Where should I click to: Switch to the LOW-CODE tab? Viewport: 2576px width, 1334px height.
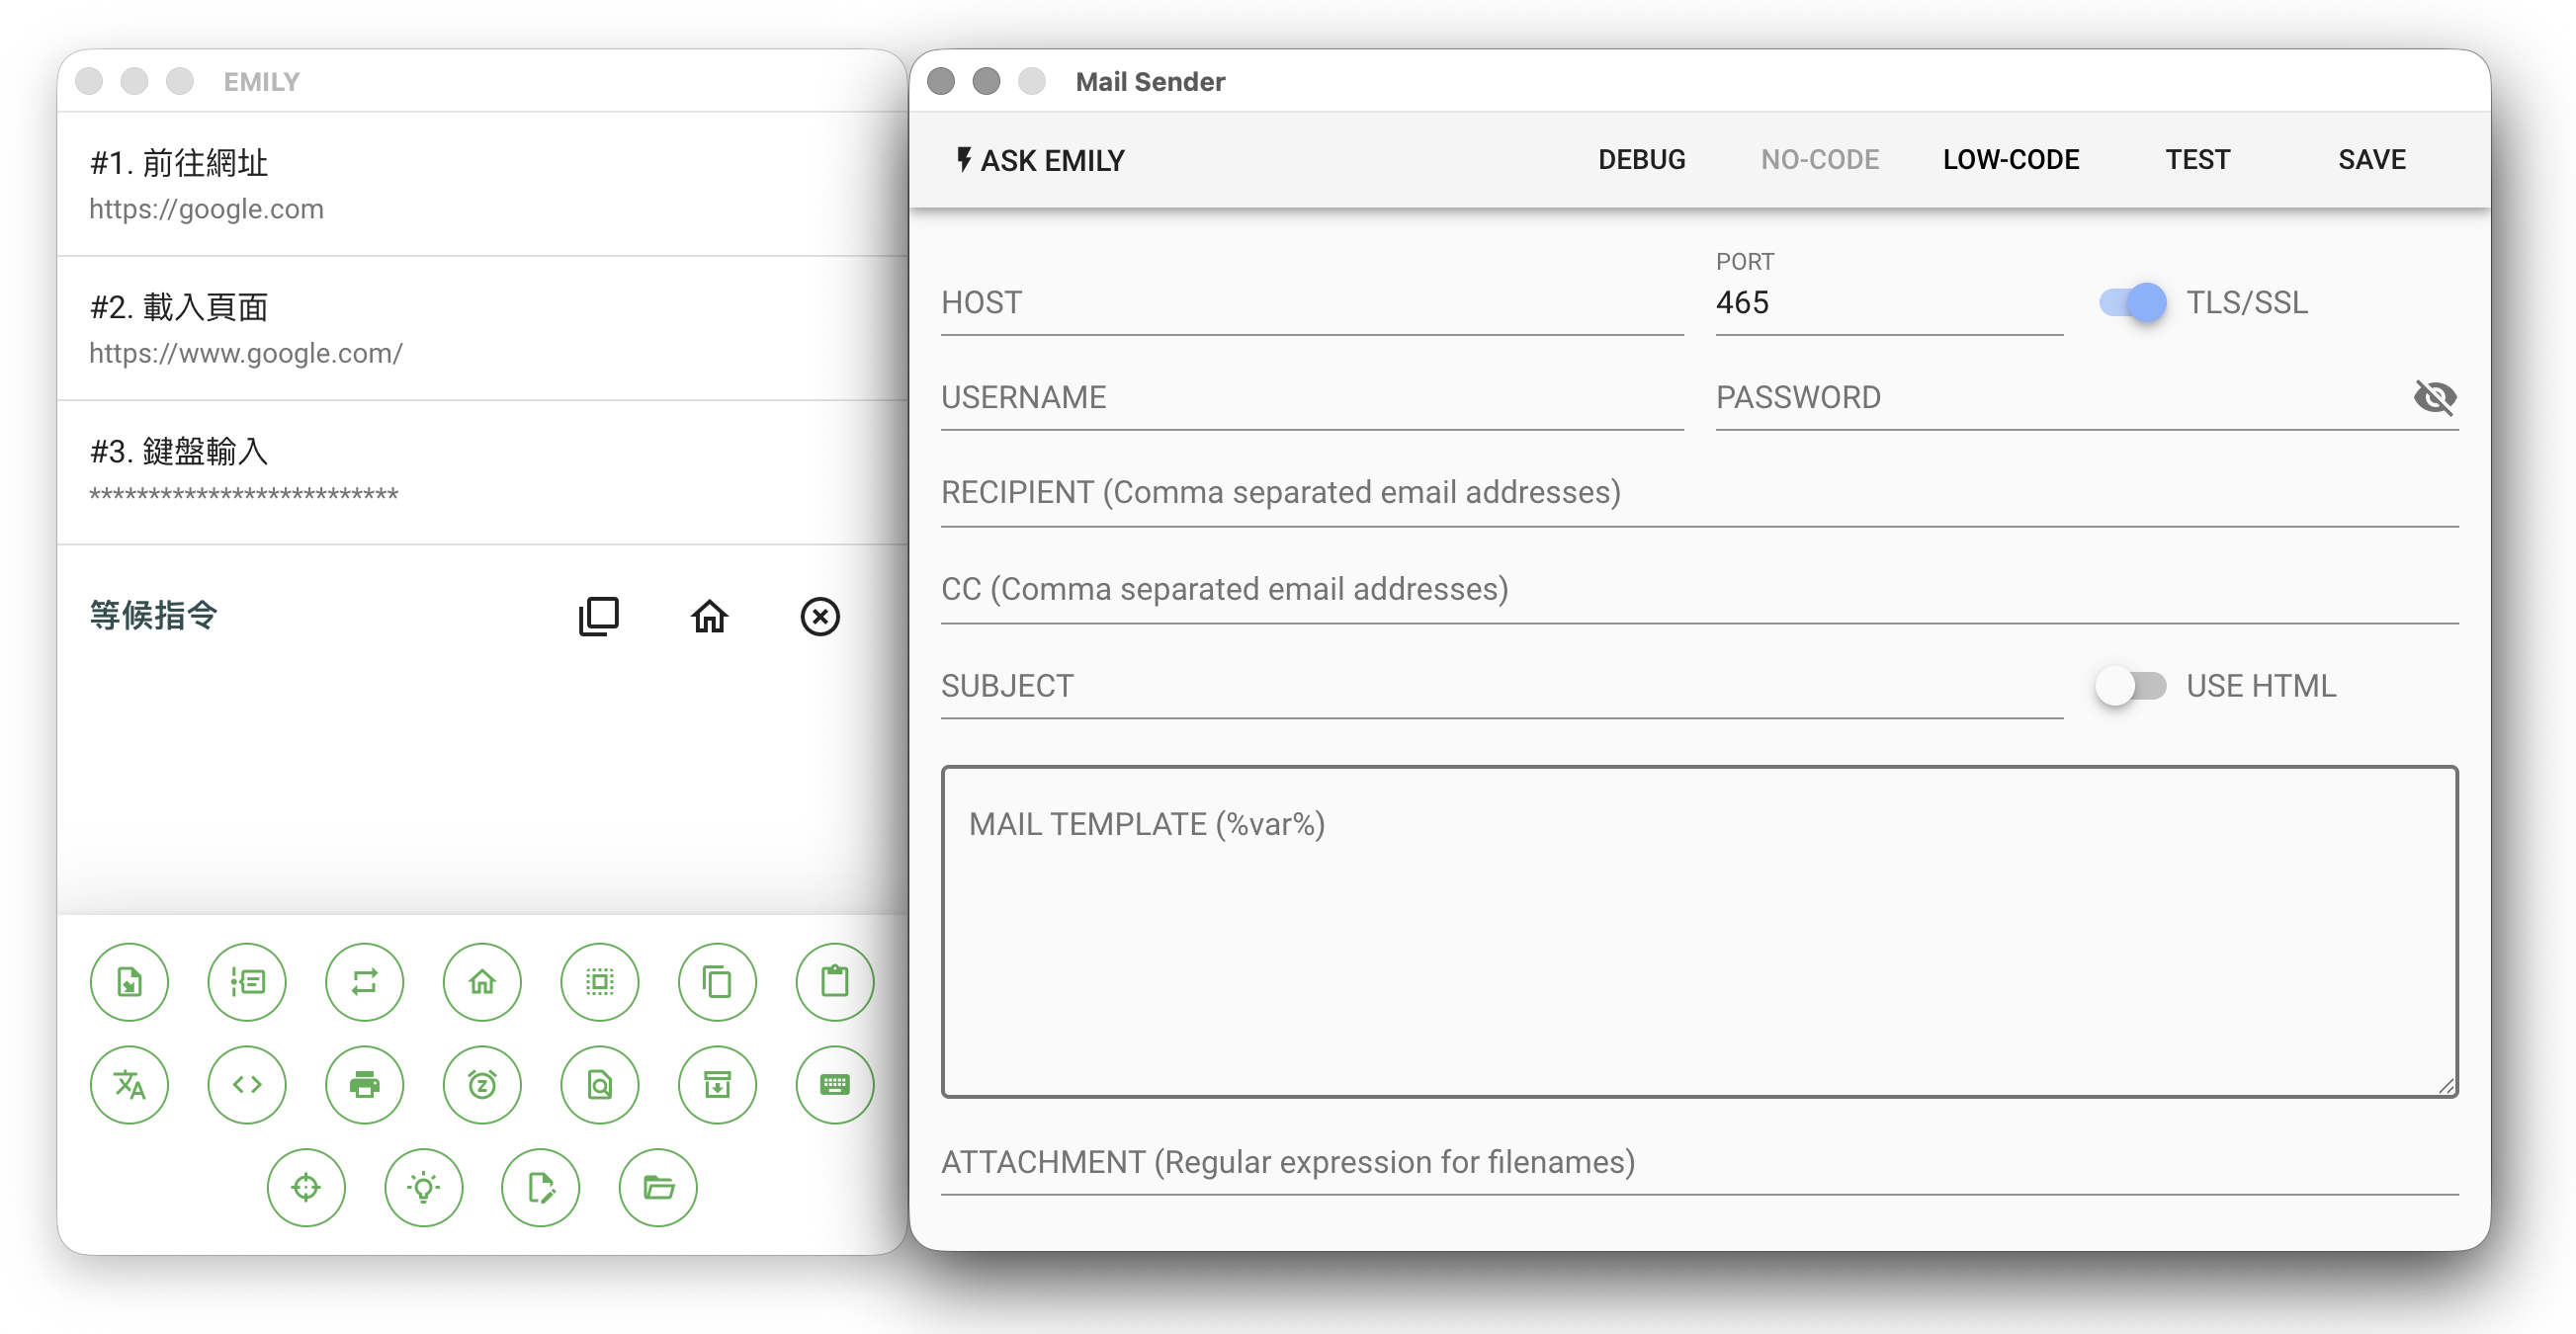point(2010,160)
